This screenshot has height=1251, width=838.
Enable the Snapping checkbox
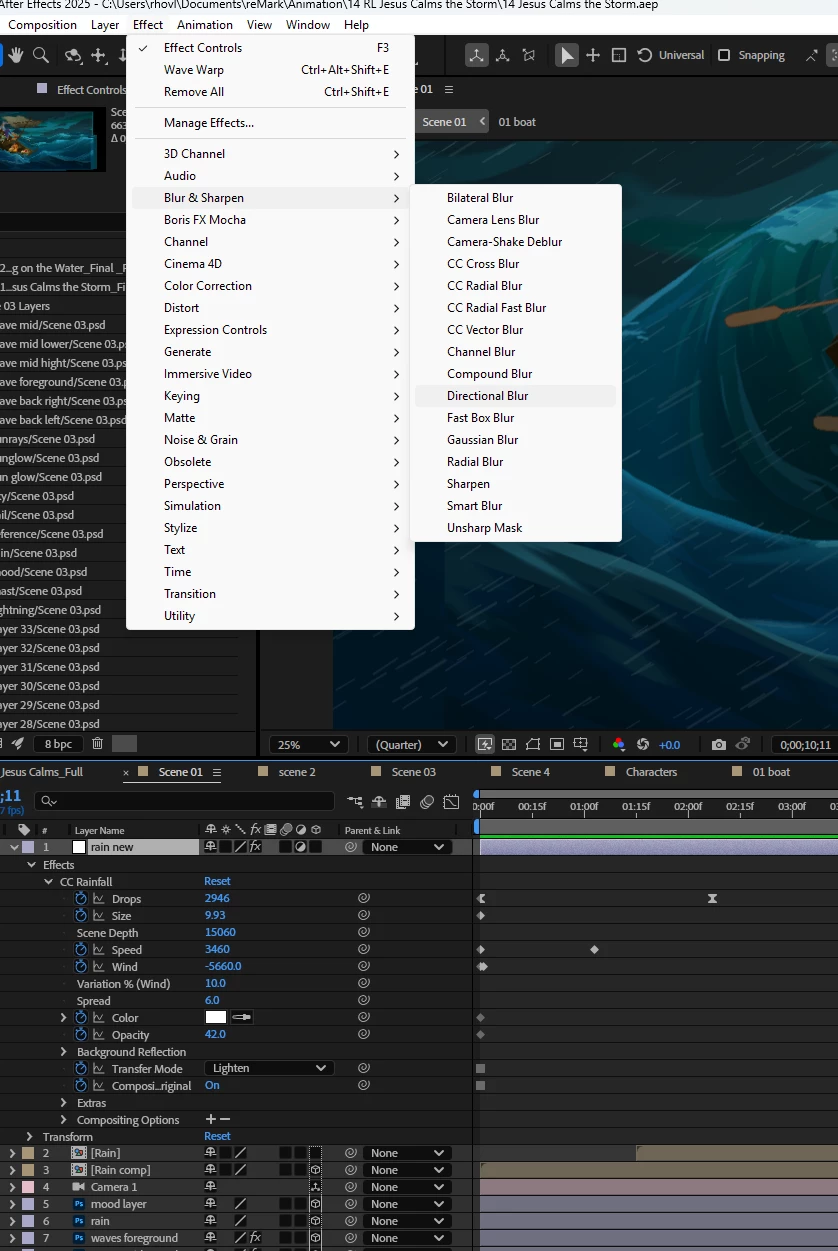[x=724, y=55]
